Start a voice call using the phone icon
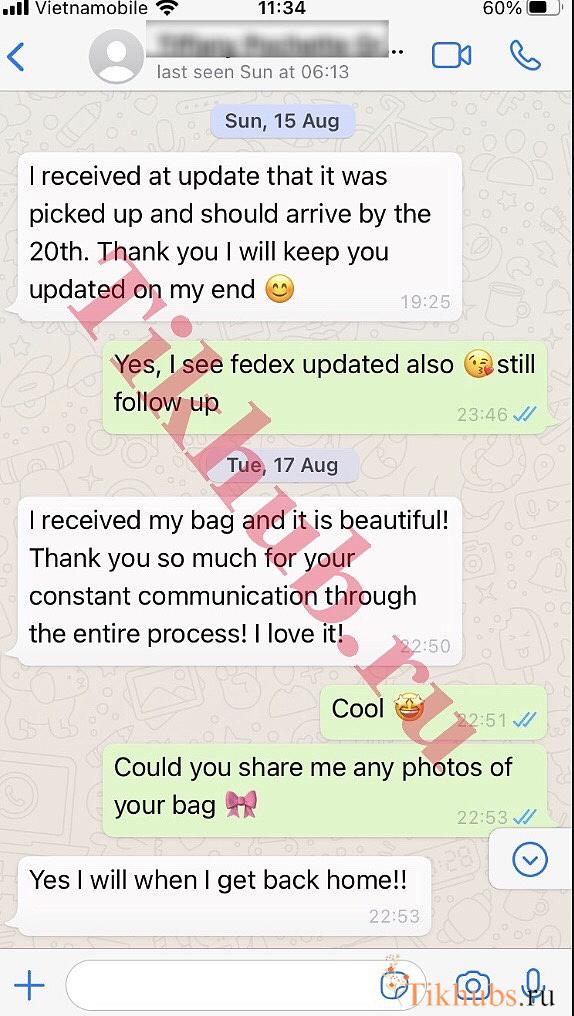This screenshot has width=574, height=1016. 525,56
